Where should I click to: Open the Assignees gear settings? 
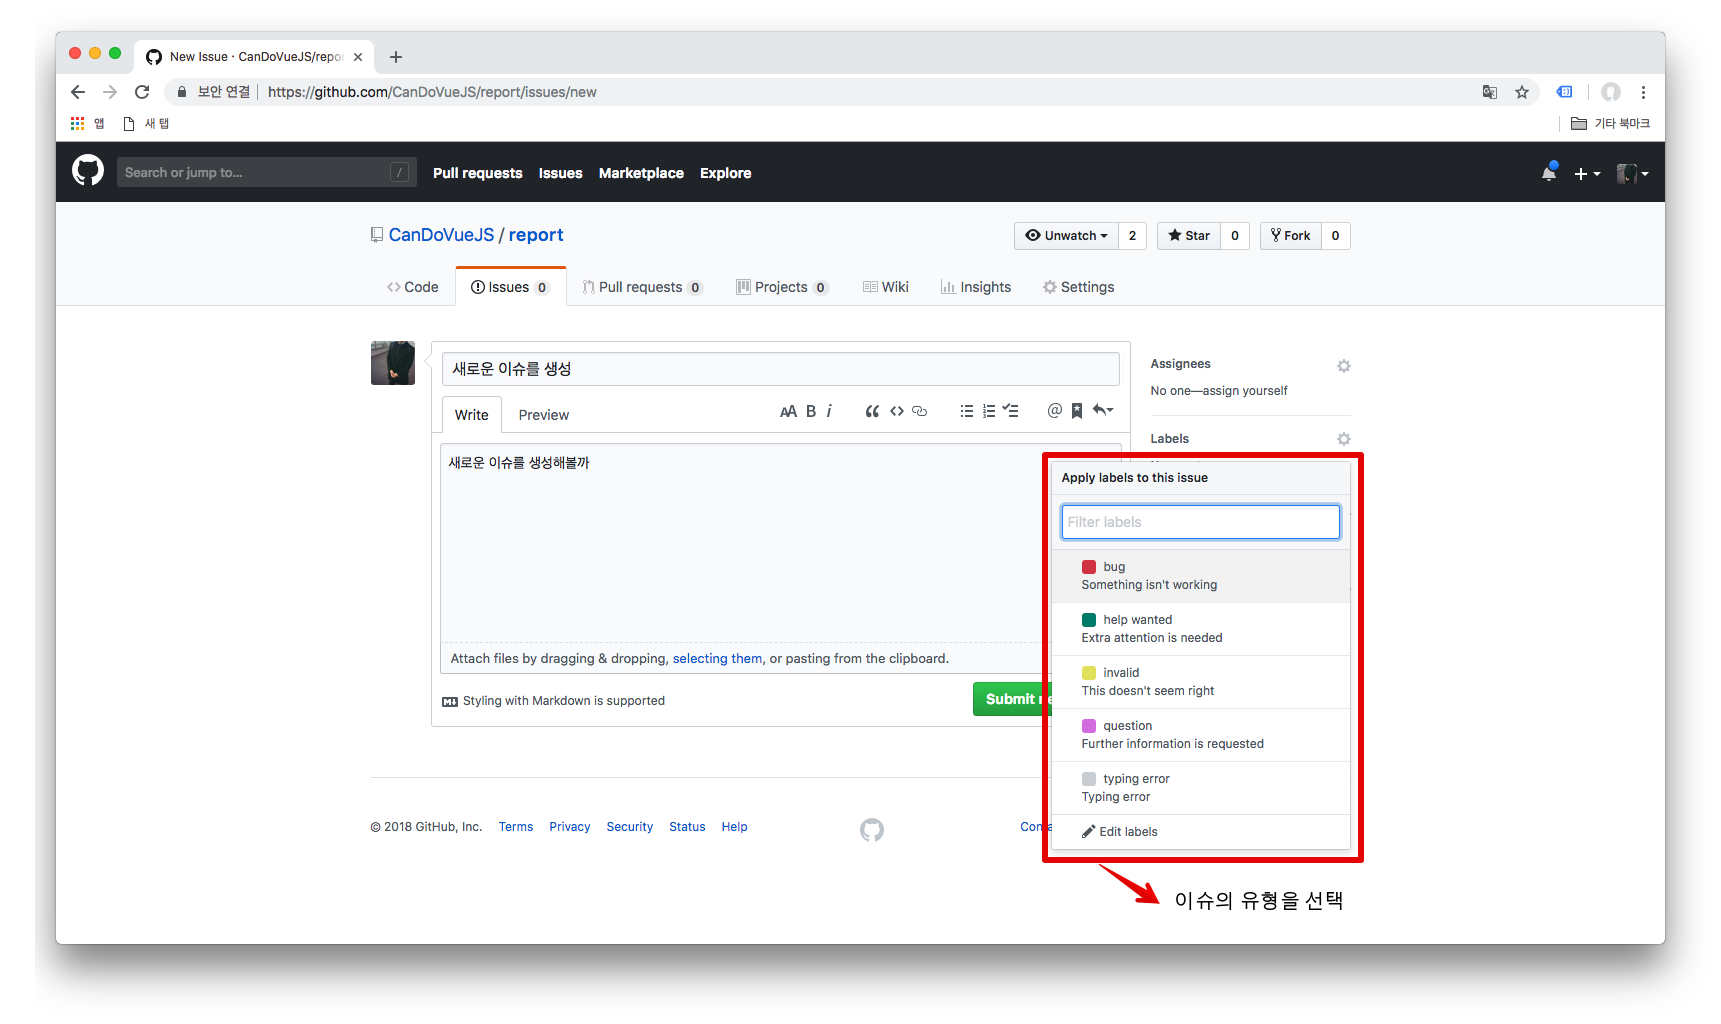click(x=1344, y=366)
